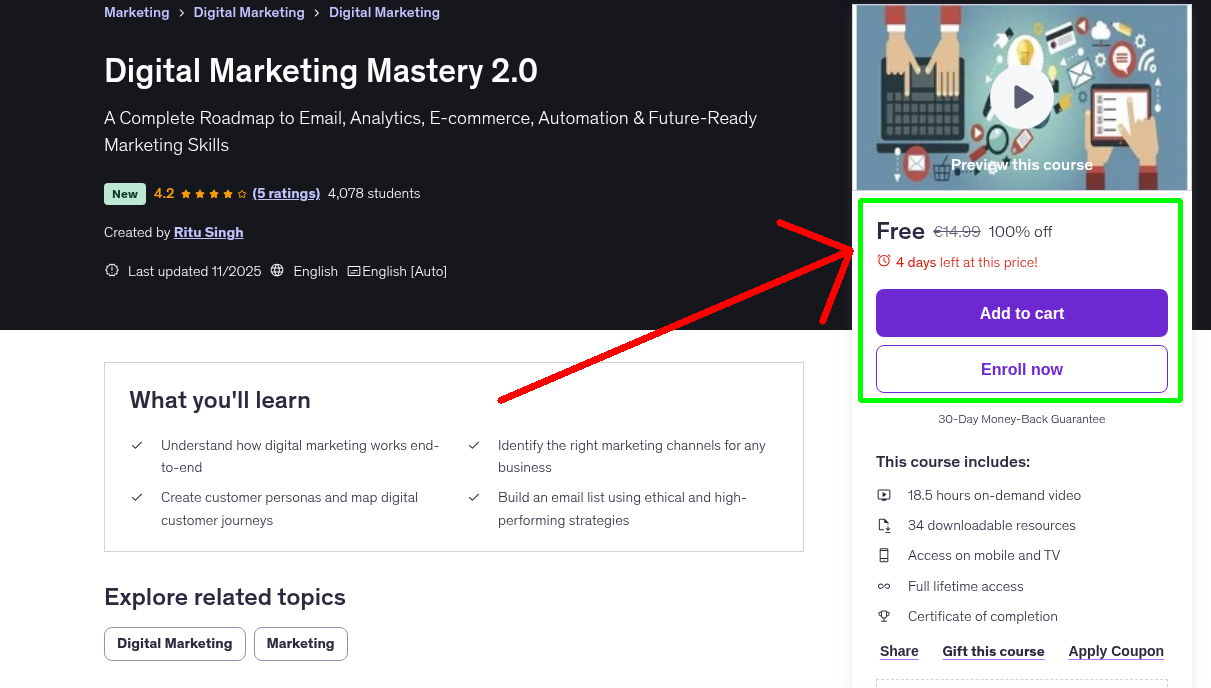Select Gift this course
Image resolution: width=1211 pixels, height=688 pixels.
click(x=993, y=651)
